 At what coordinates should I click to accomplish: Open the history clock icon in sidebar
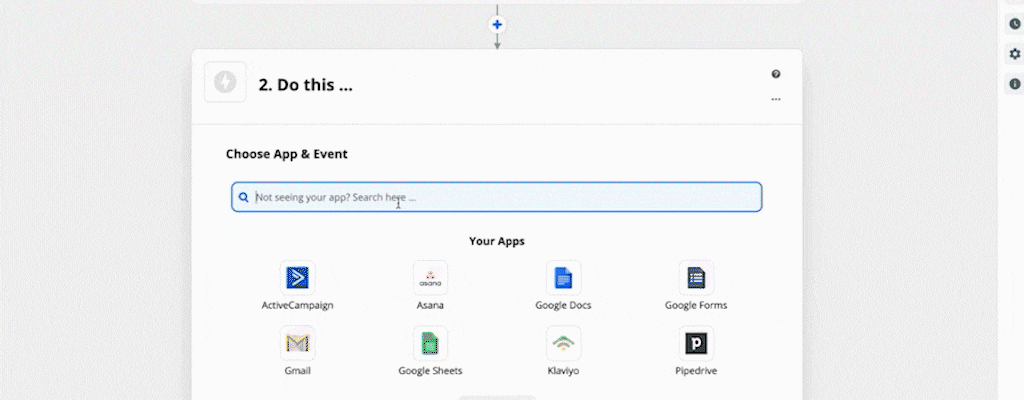(x=1014, y=24)
